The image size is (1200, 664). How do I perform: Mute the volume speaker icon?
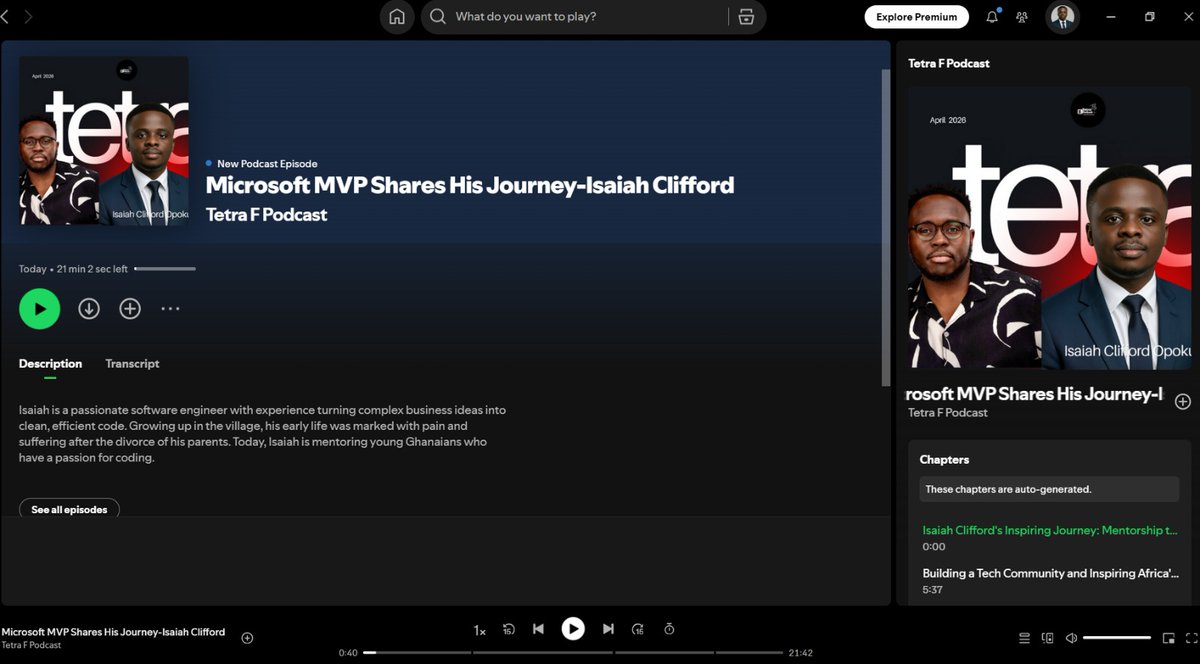(1071, 638)
